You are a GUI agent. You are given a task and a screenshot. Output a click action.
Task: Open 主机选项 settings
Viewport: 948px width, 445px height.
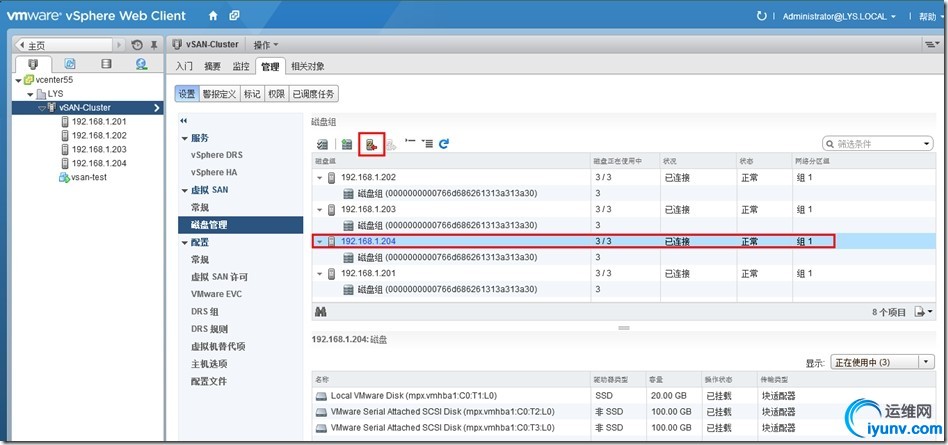[x=209, y=364]
